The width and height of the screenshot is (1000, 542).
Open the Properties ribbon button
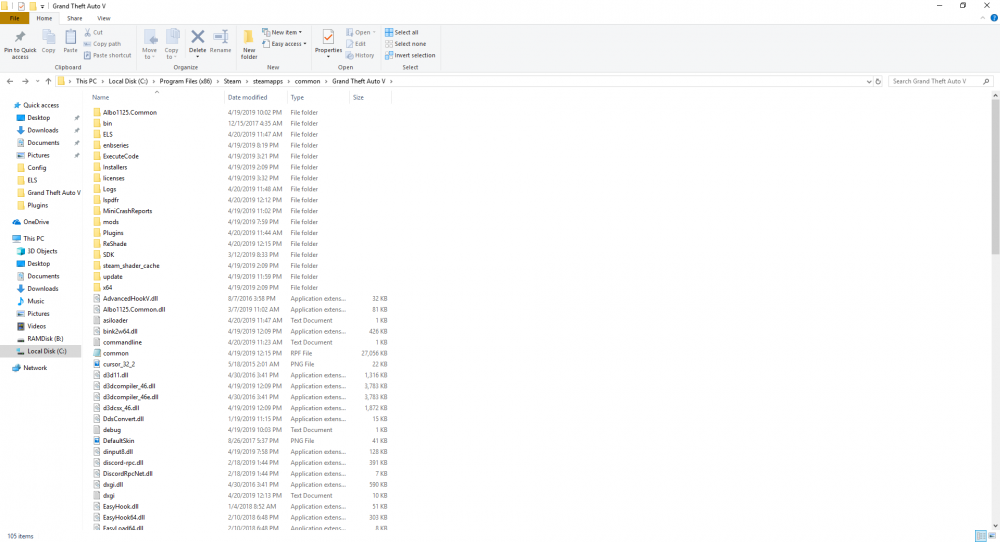328,43
